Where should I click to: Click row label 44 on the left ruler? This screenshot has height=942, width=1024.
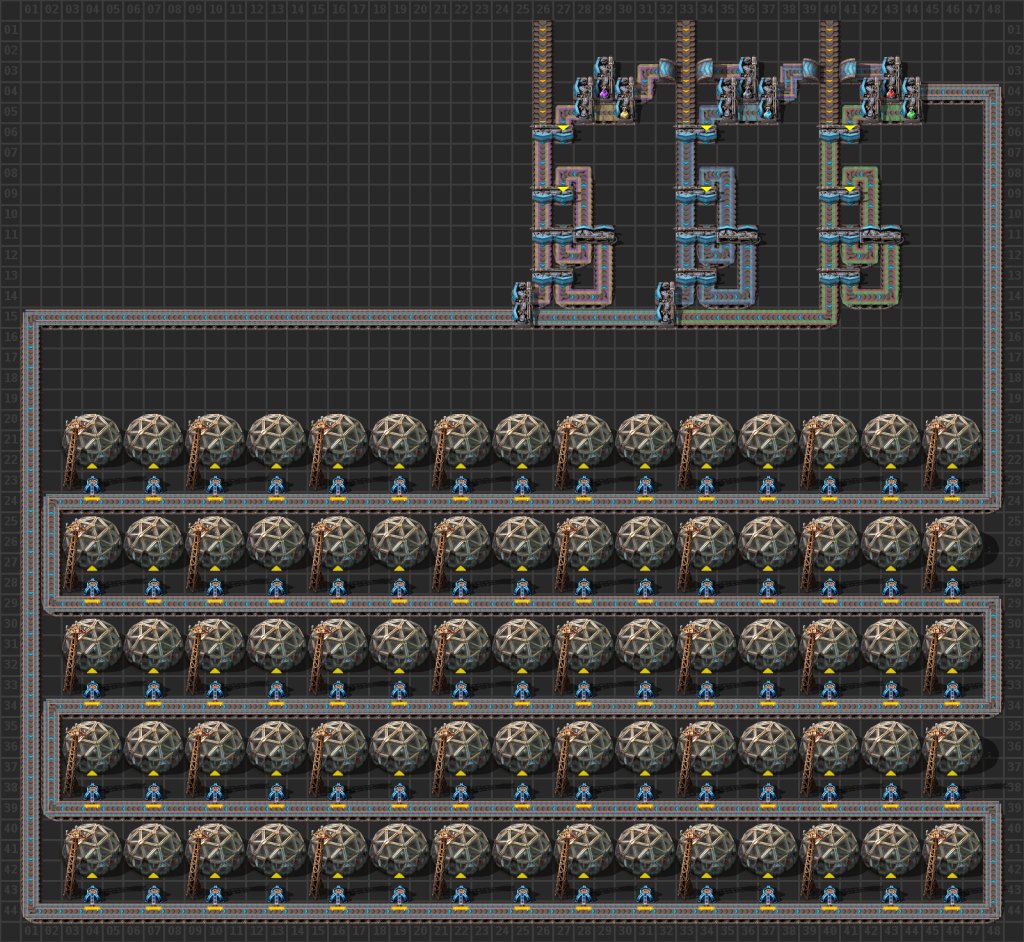(x=10, y=910)
